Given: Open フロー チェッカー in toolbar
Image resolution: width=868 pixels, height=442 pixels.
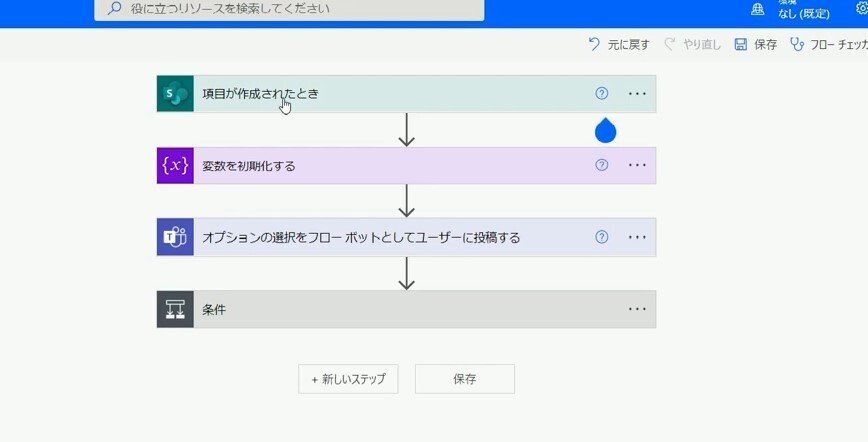Looking at the screenshot, I should [829, 44].
